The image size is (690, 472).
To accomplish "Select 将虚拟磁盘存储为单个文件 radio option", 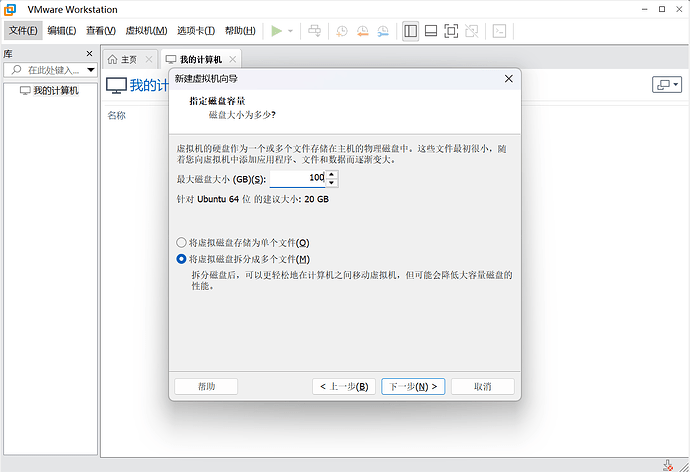I will click(x=181, y=242).
